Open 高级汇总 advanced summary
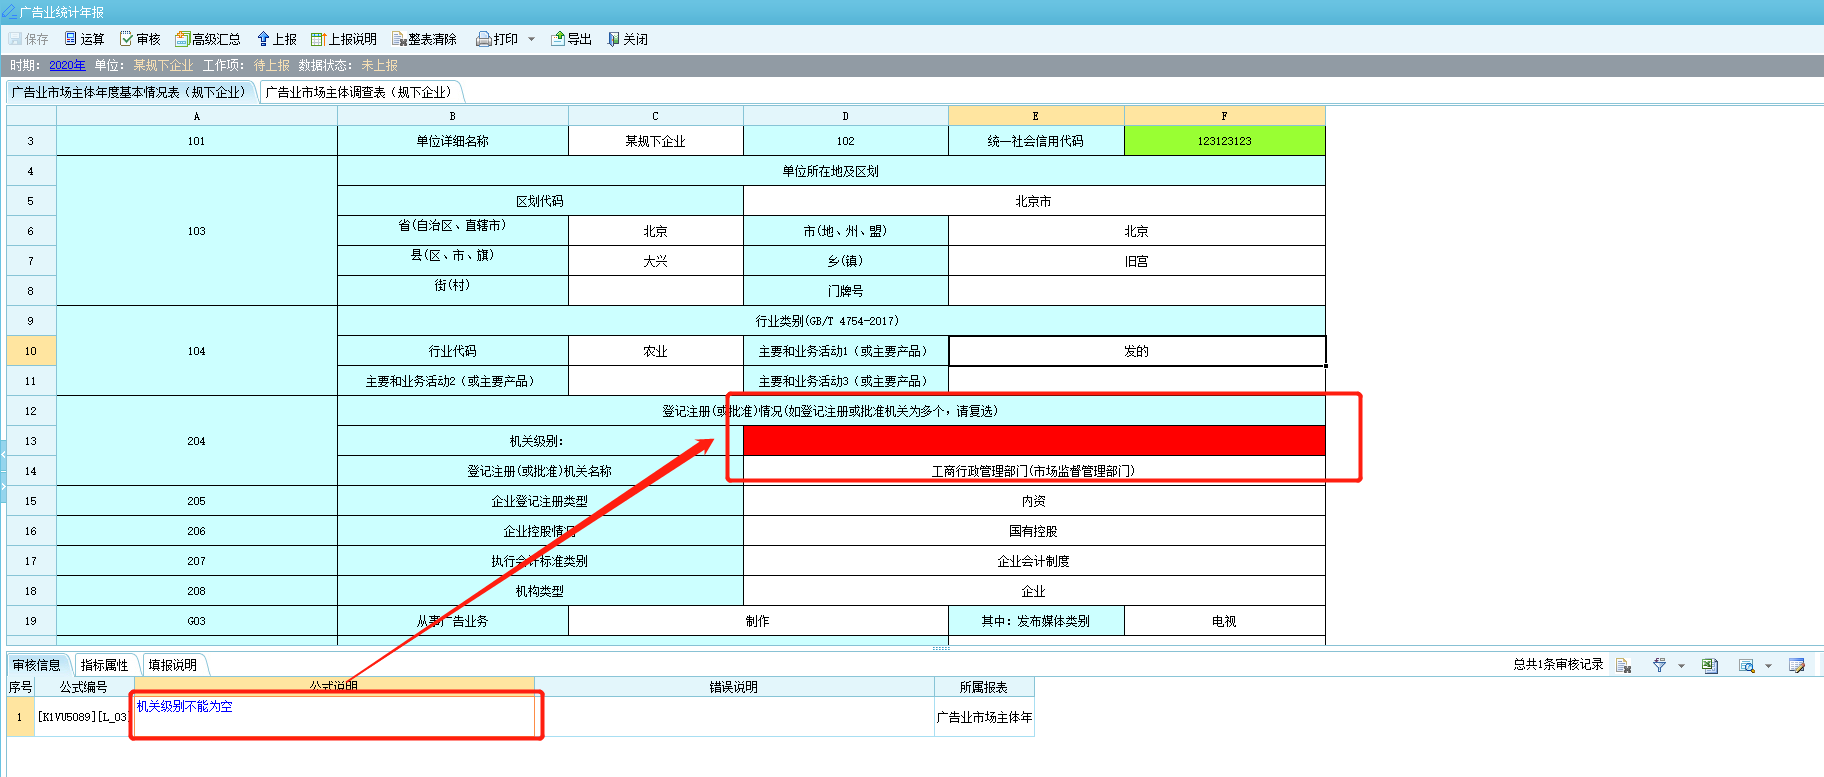The image size is (1824, 777). pos(208,39)
